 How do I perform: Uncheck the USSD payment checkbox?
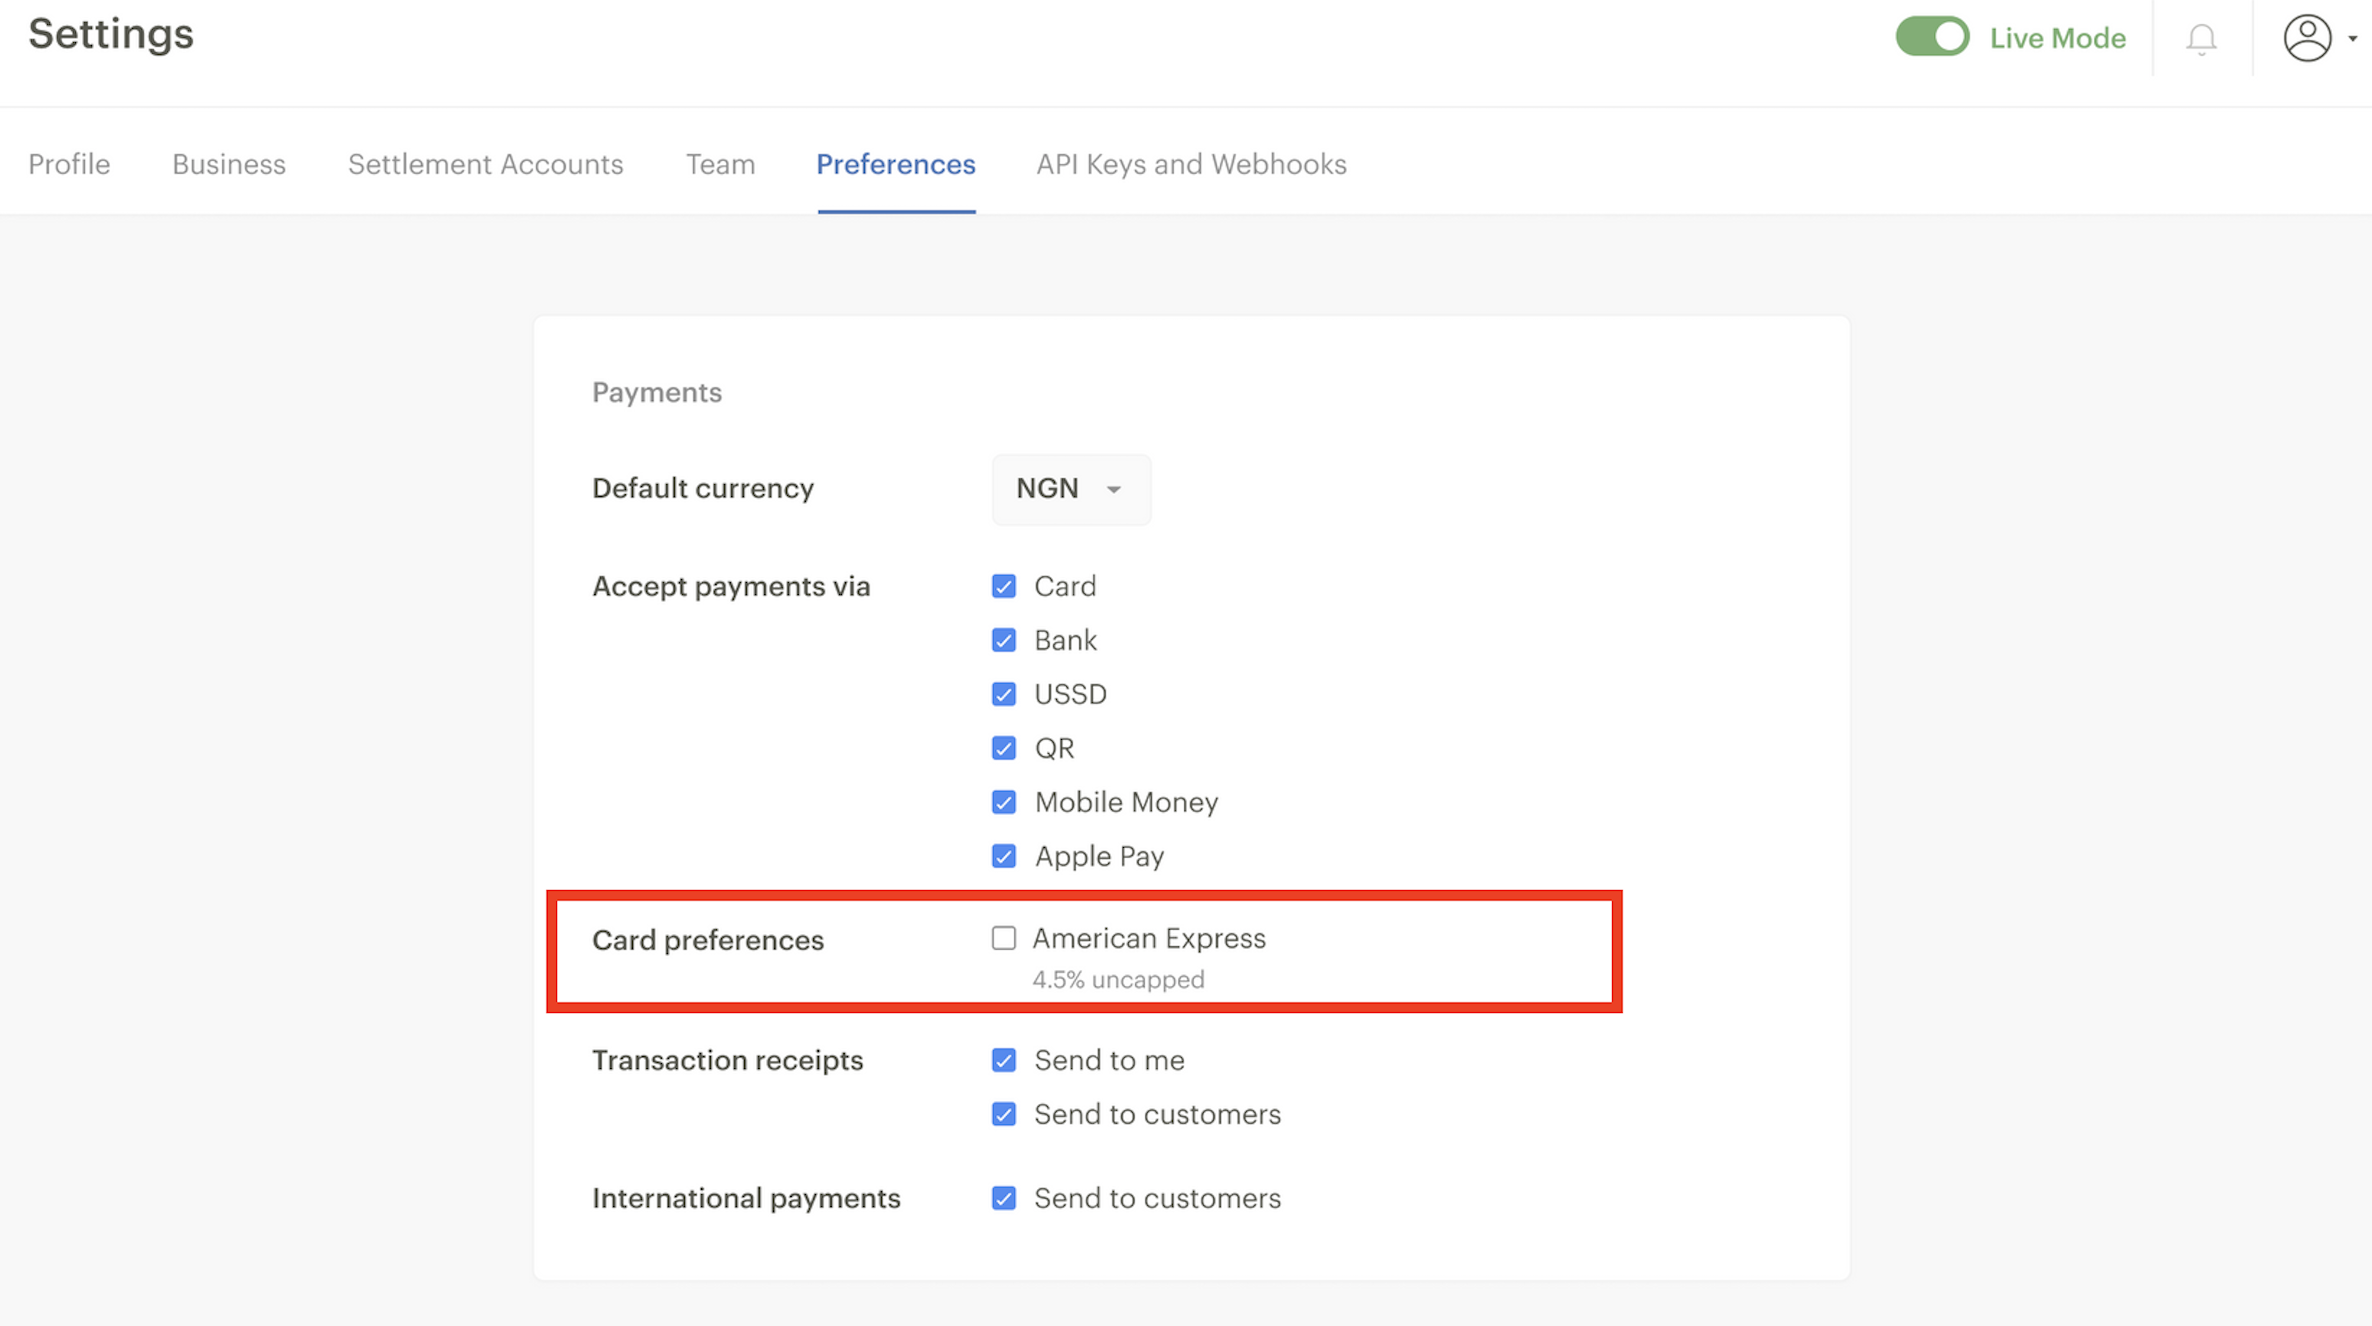pyautogui.click(x=1004, y=694)
